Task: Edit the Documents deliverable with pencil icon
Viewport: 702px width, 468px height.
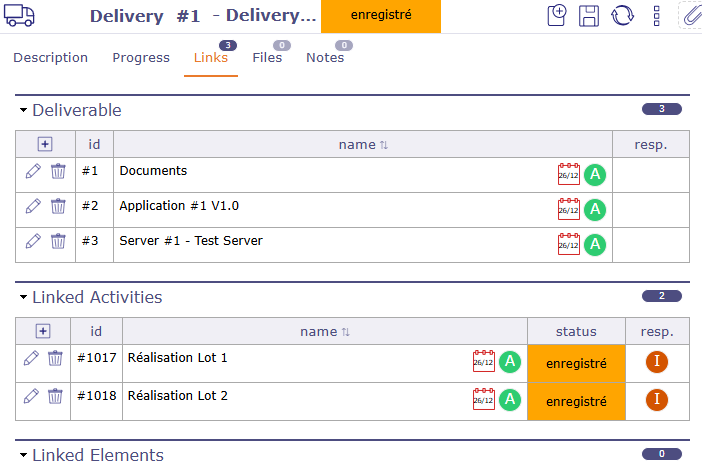Action: (33, 171)
